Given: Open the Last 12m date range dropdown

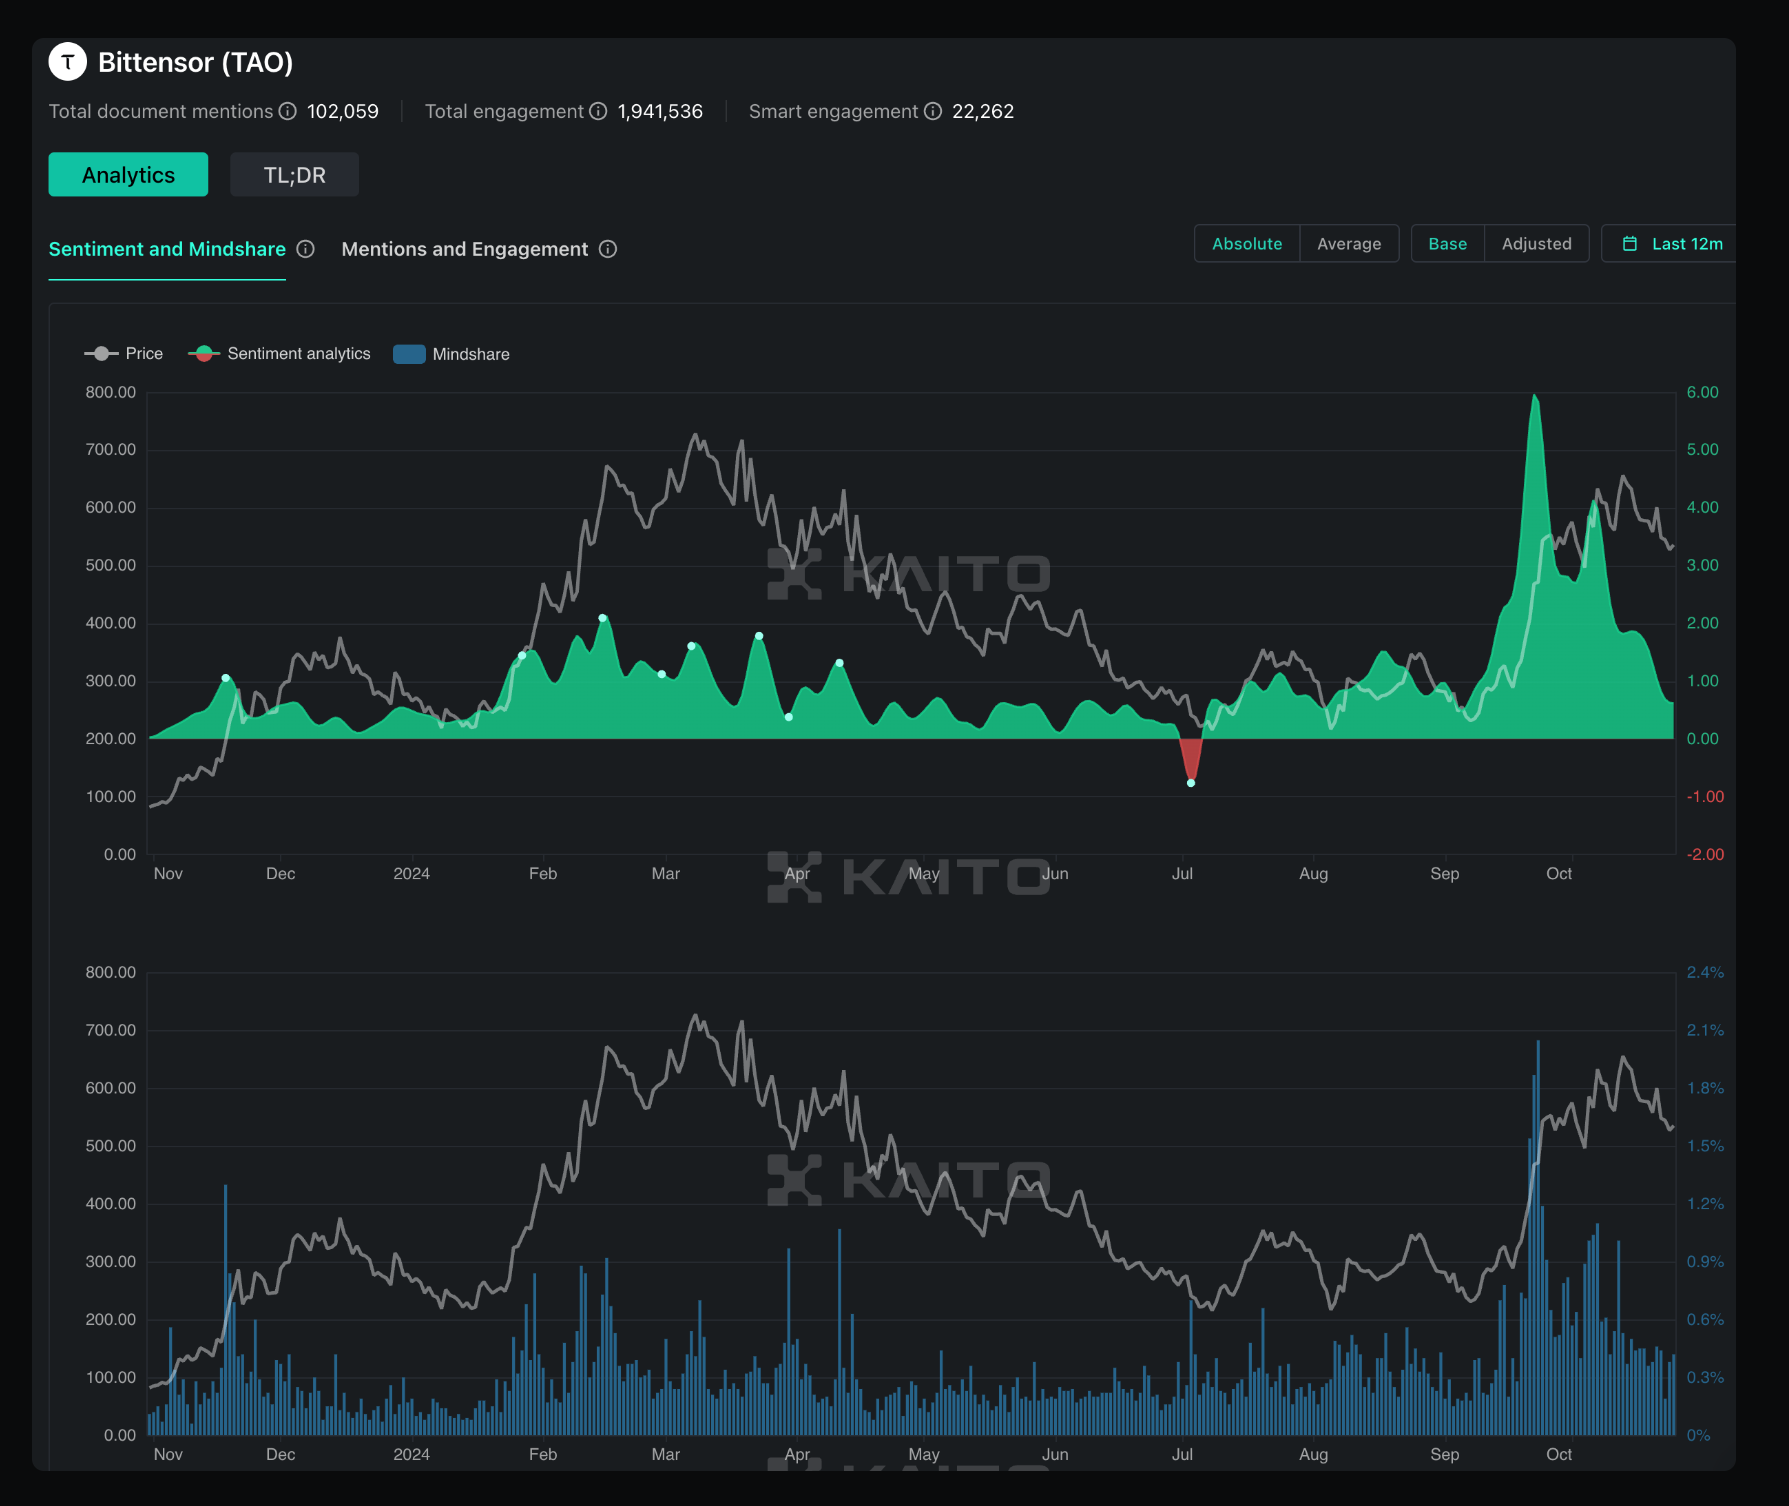Looking at the screenshot, I should point(1671,244).
